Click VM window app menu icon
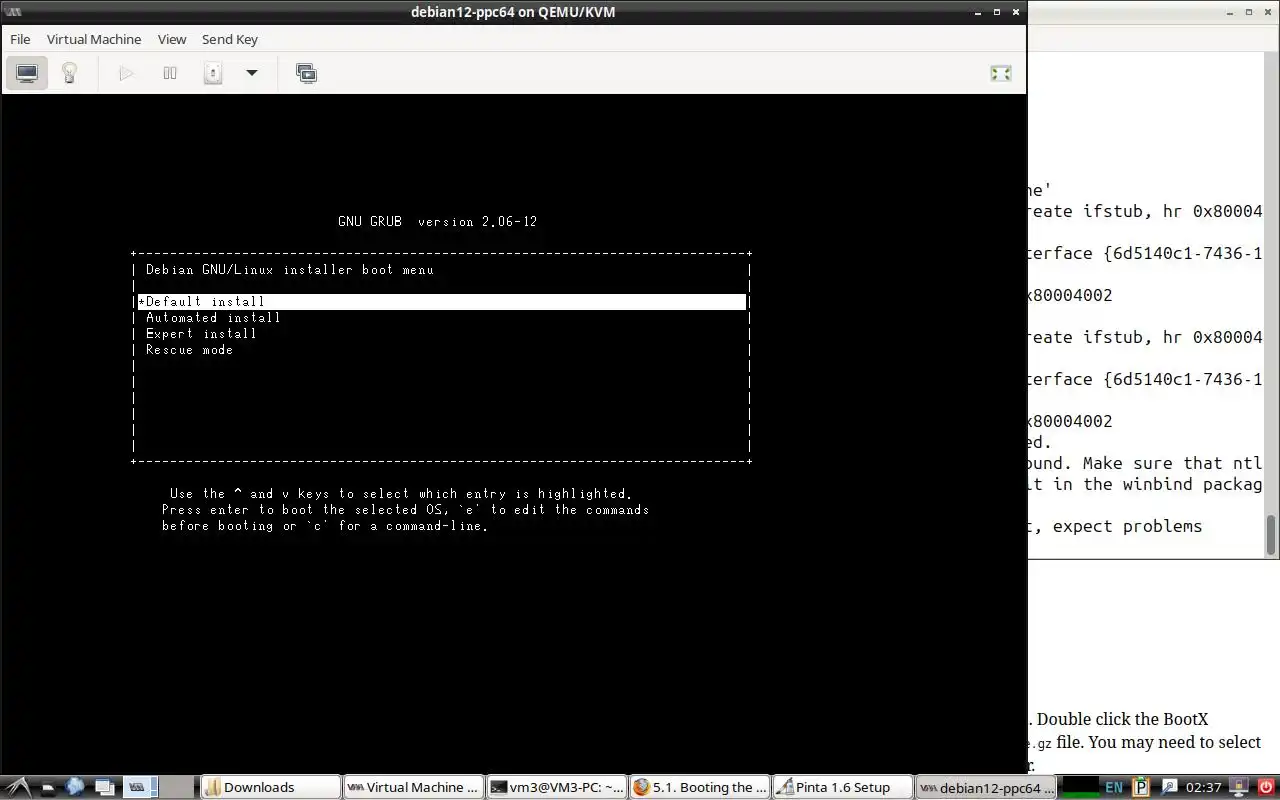Screen dimensions: 1280x800 14,12
